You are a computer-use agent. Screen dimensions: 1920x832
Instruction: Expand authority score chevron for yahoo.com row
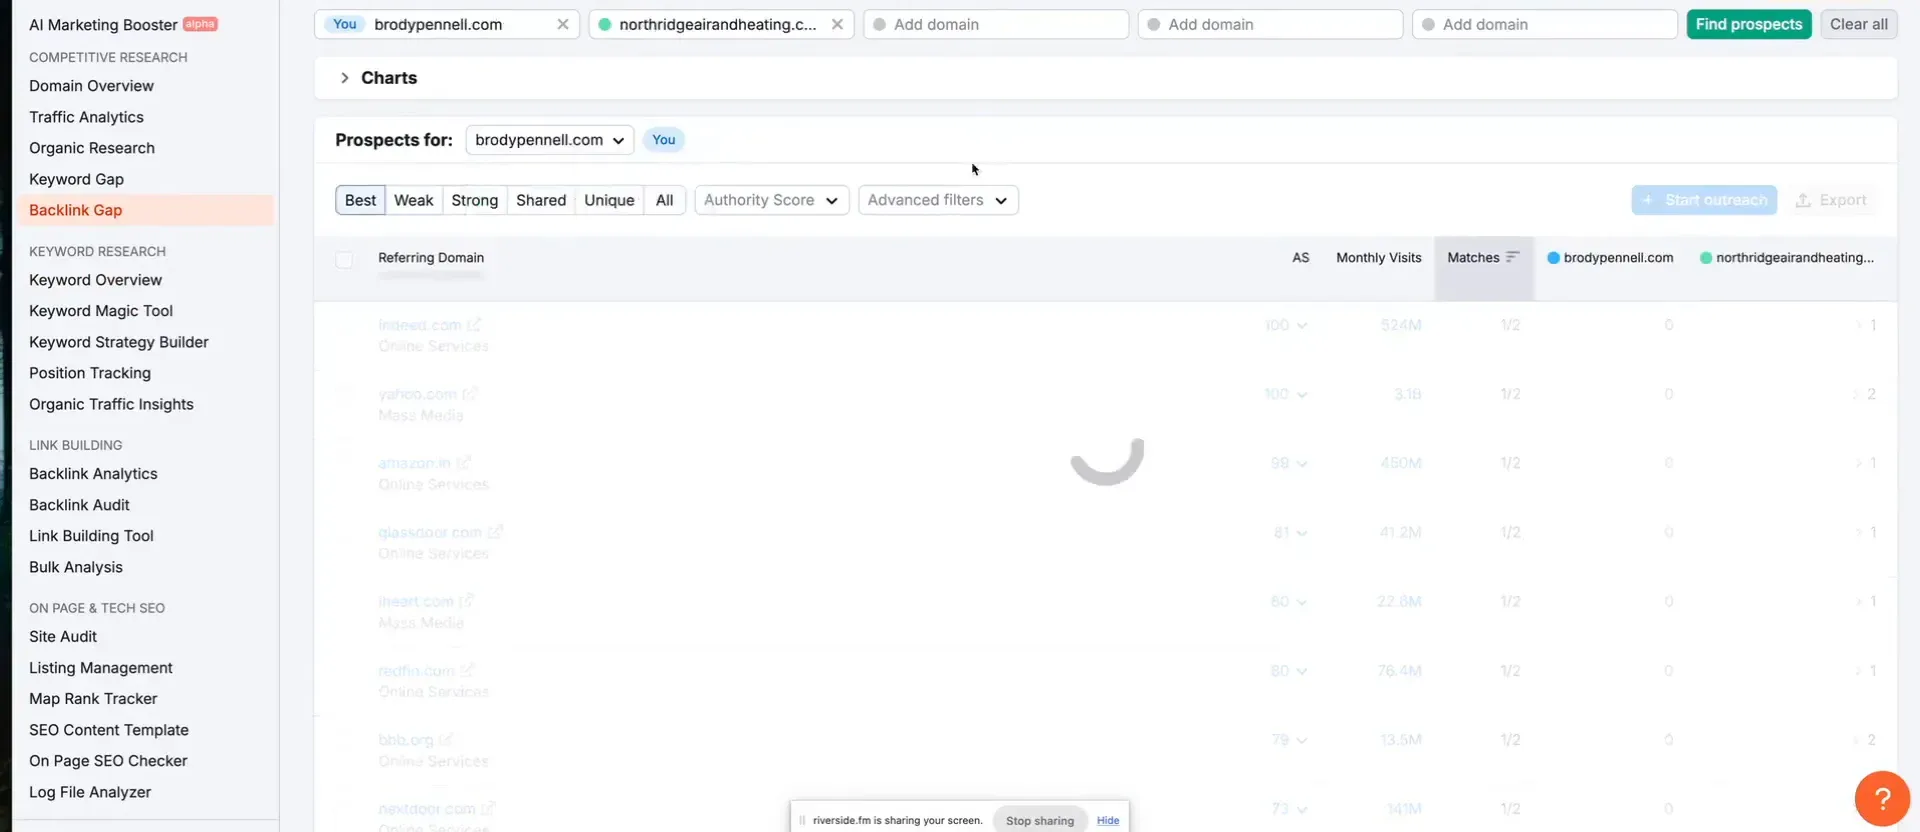[1302, 395]
